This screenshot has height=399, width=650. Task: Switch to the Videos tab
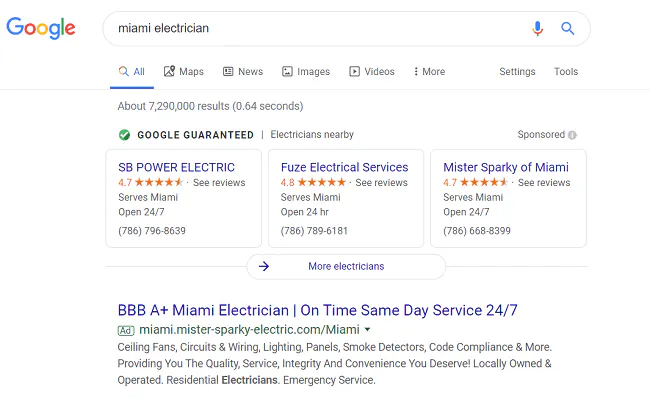tap(372, 71)
